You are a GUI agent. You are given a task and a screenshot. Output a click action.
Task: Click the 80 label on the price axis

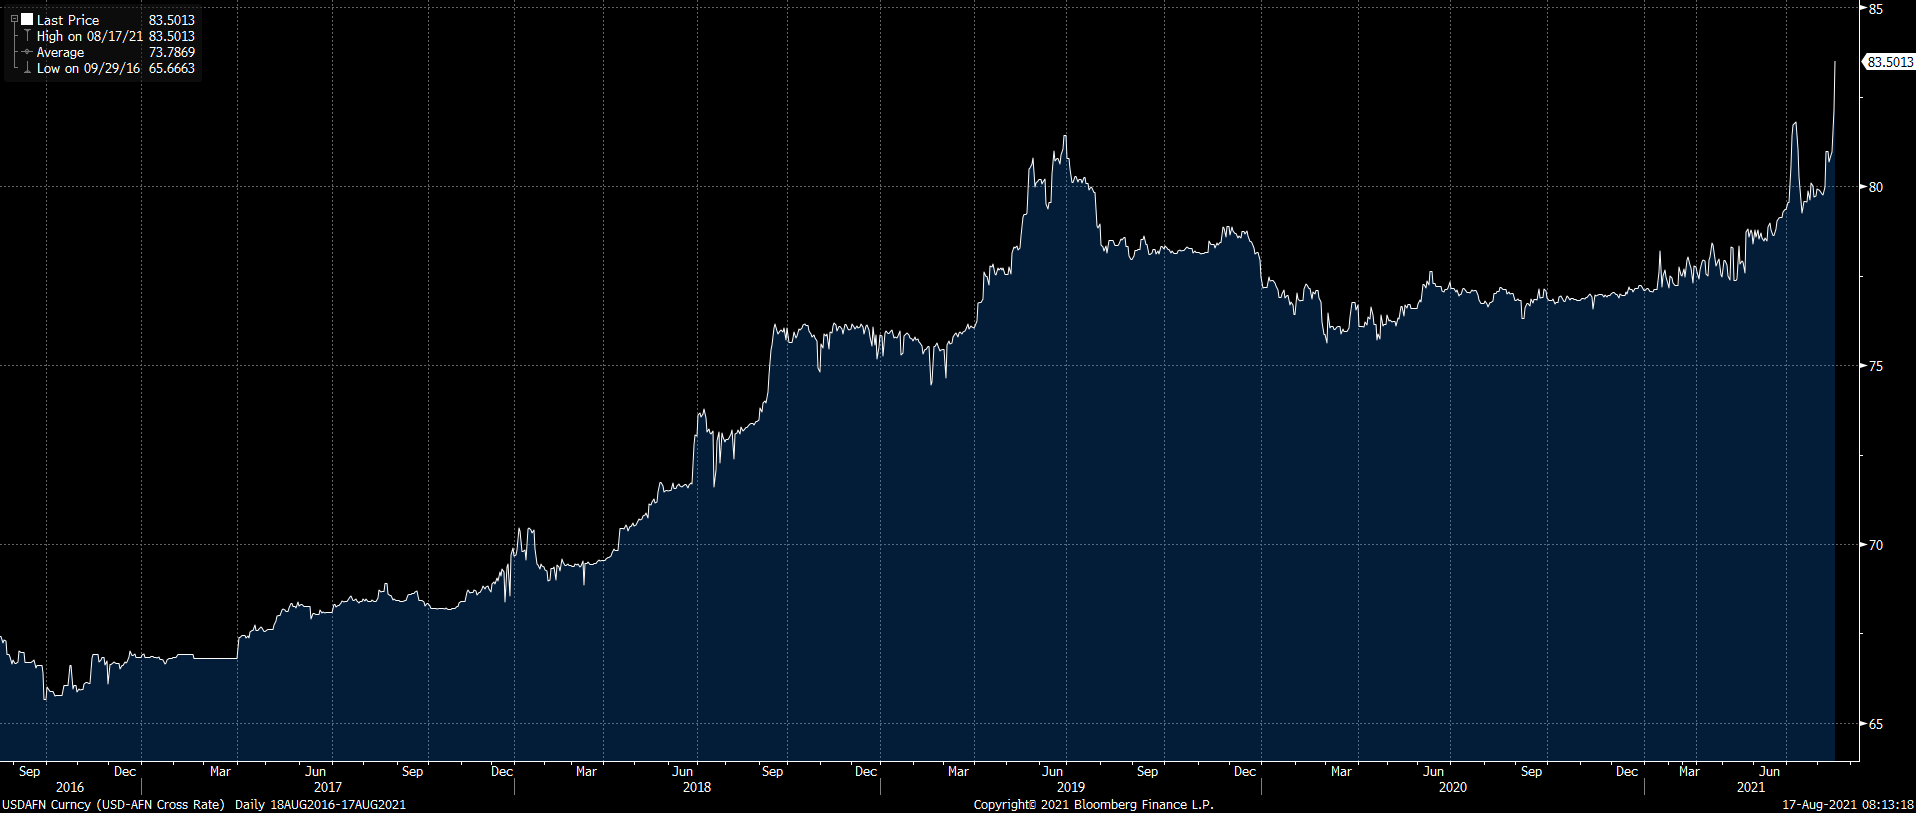pos(1875,187)
